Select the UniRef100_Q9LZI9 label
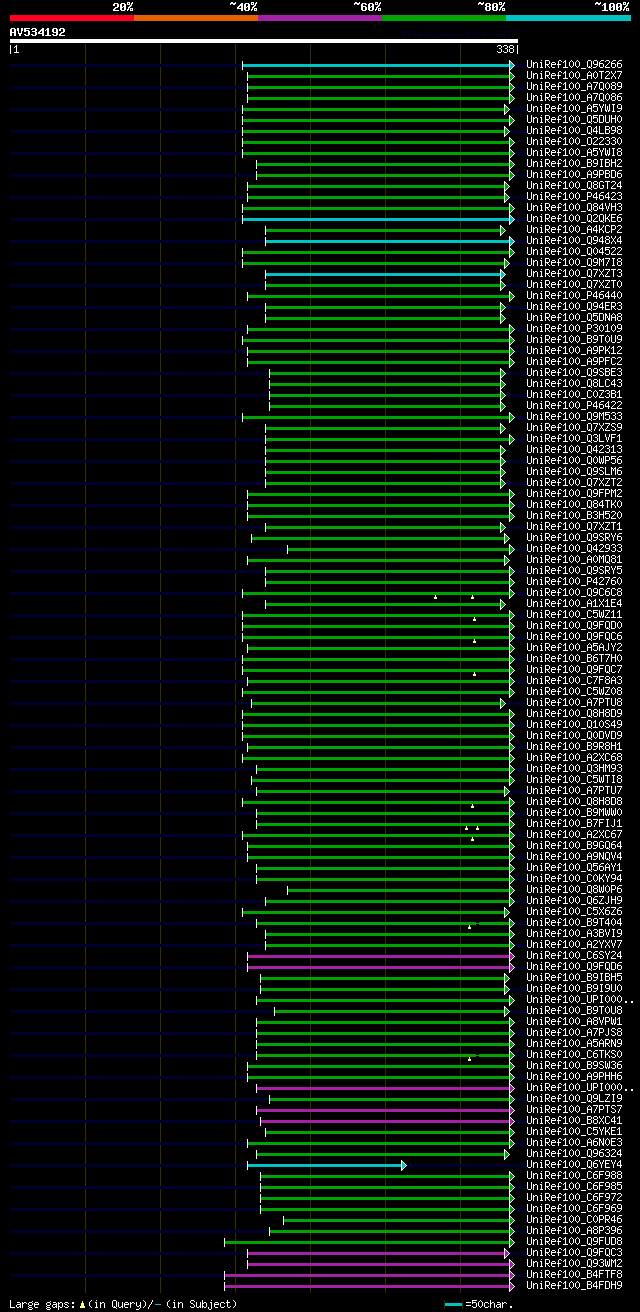 tap(574, 1099)
